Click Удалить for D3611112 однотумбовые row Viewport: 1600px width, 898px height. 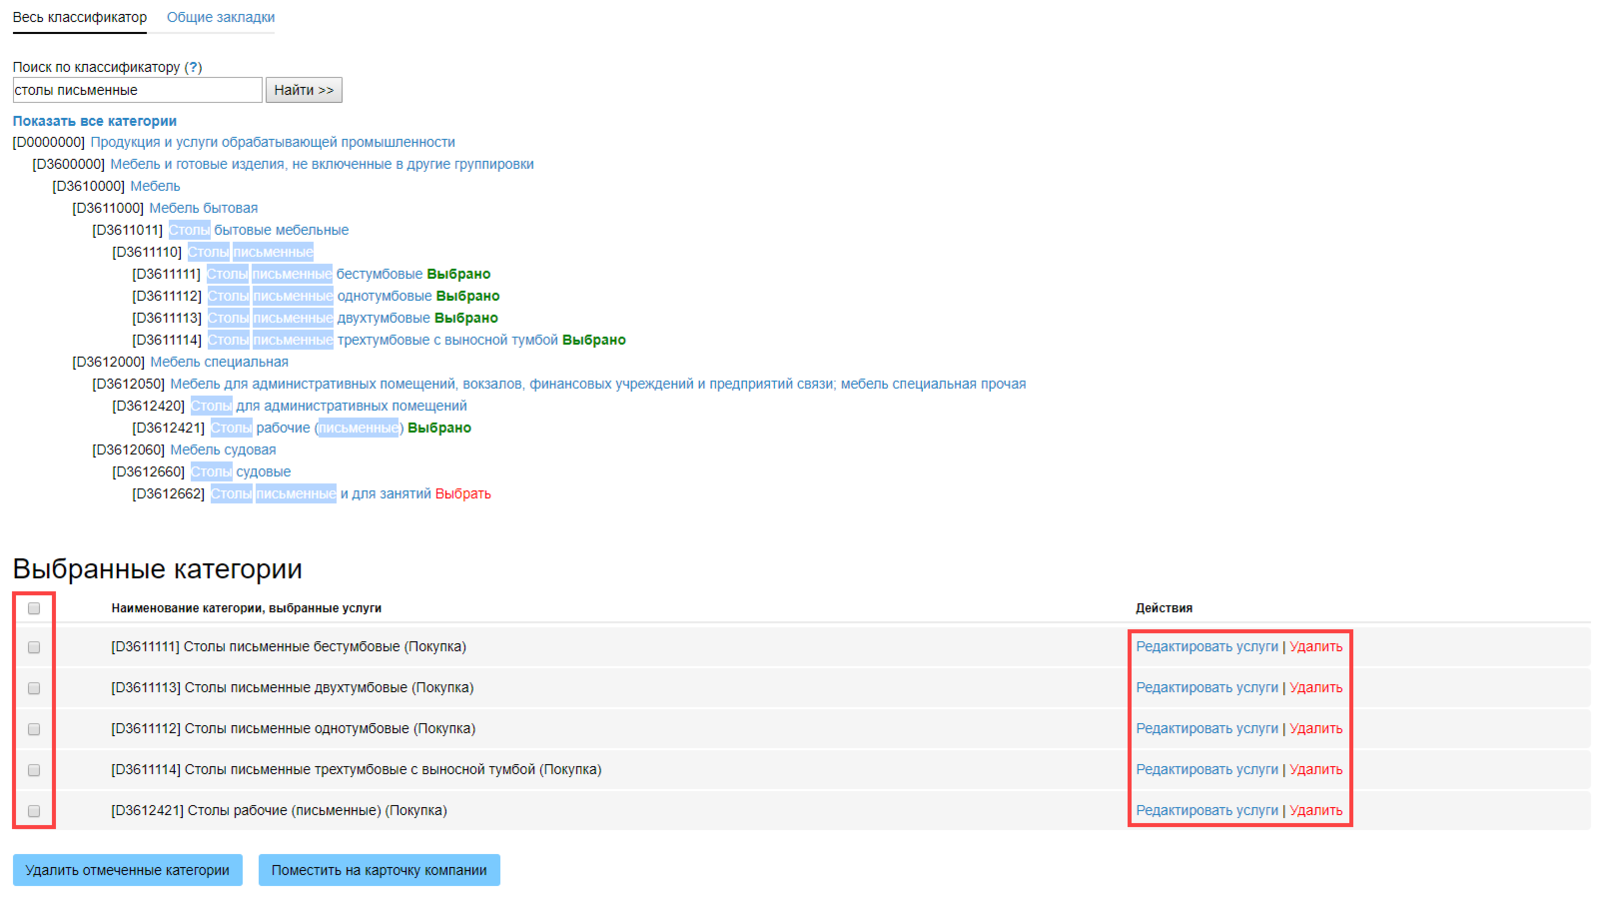pos(1316,729)
